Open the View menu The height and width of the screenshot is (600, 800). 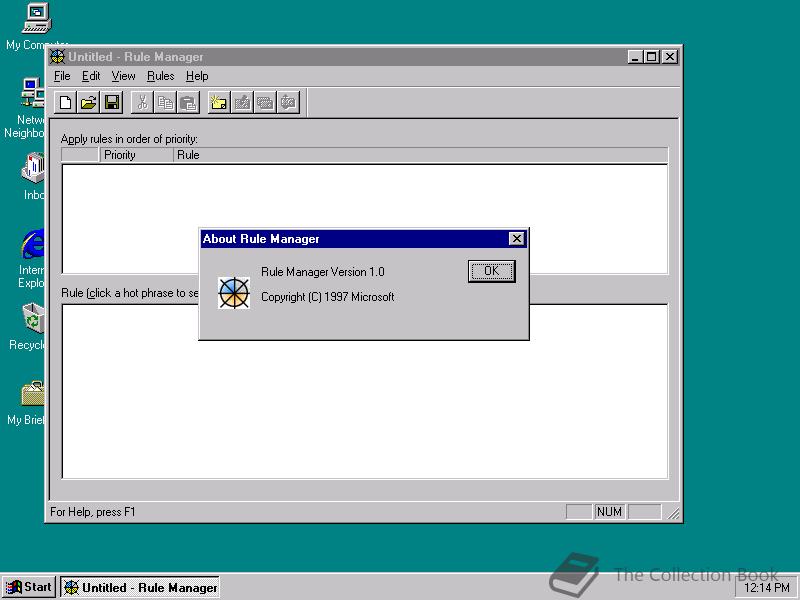pos(123,75)
